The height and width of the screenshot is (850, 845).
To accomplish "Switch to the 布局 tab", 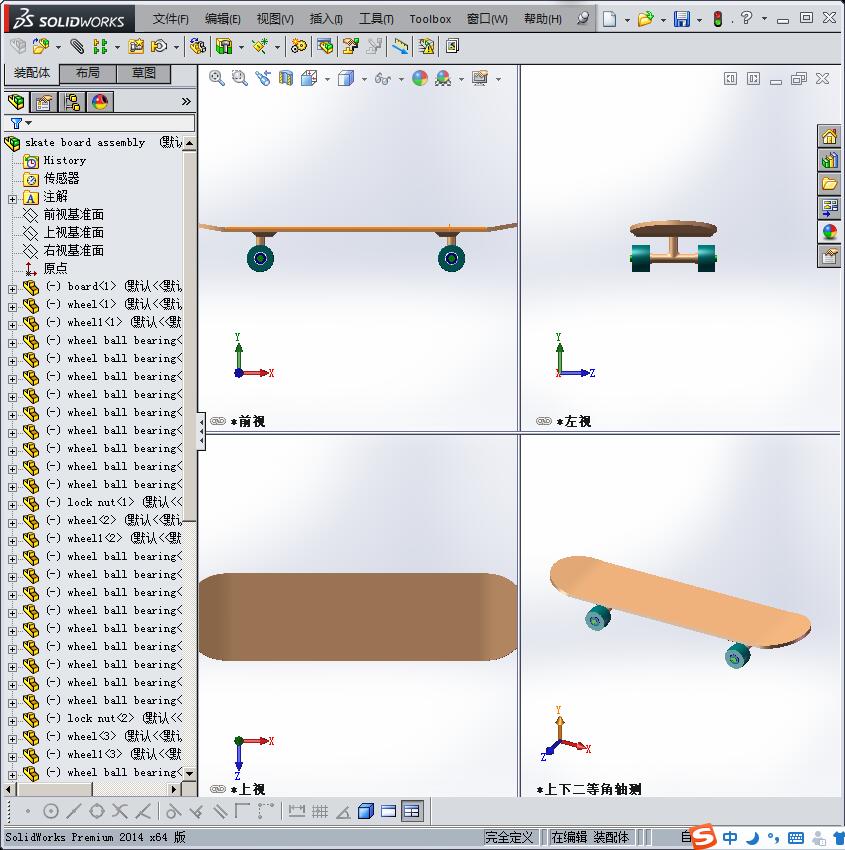I will pos(87,73).
